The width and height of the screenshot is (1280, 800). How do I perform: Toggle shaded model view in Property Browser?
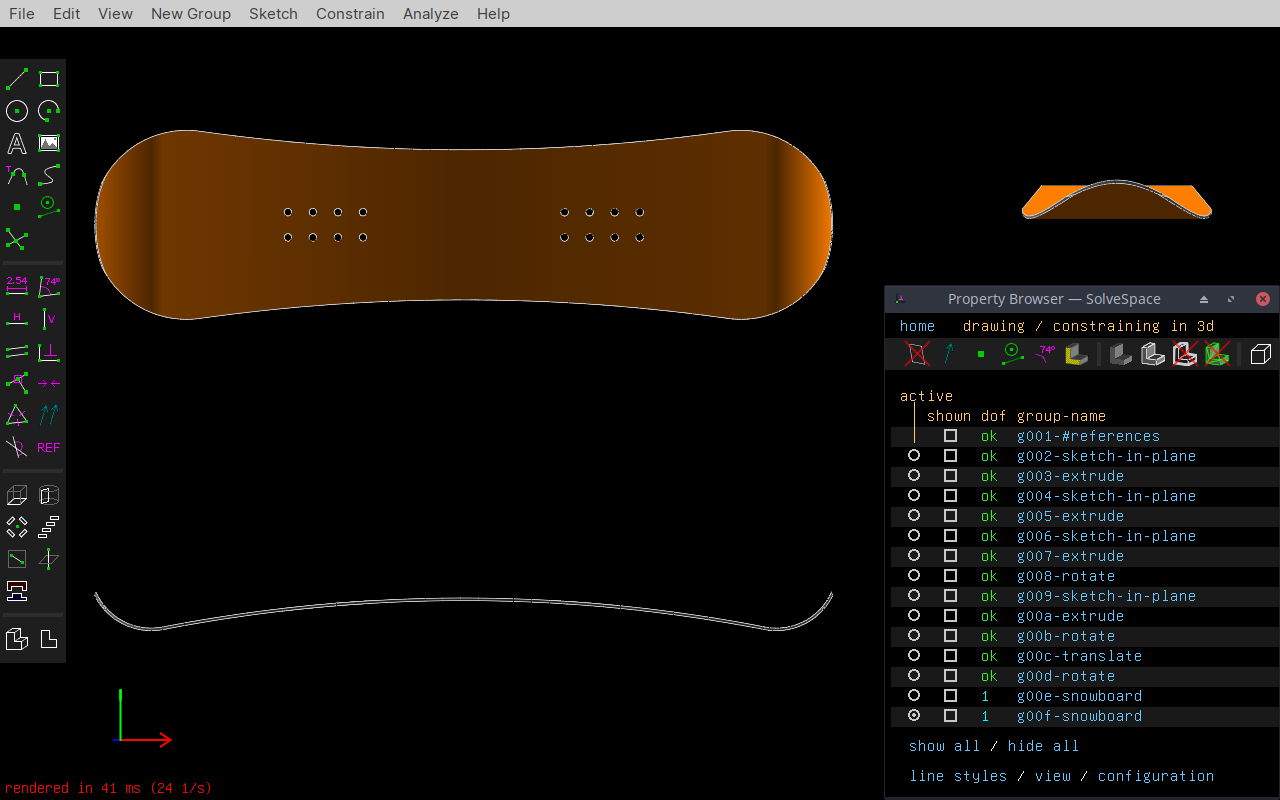tap(1121, 354)
